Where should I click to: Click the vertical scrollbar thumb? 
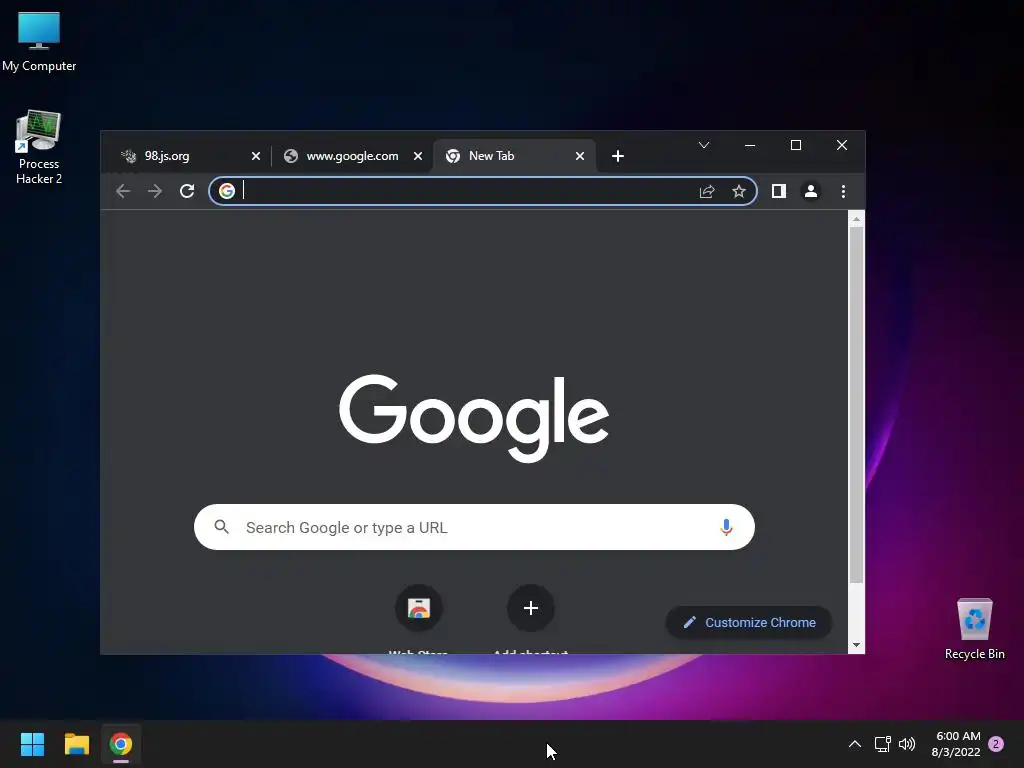click(x=856, y=405)
